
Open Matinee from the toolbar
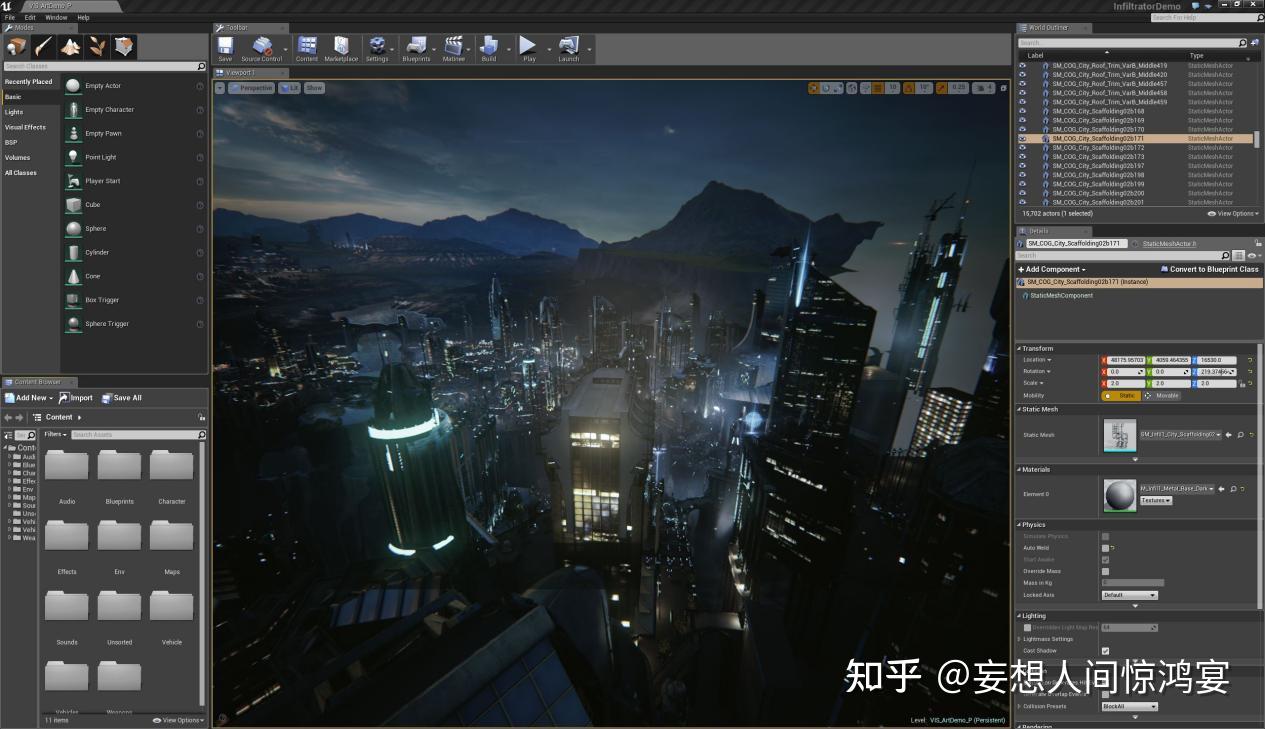453,46
